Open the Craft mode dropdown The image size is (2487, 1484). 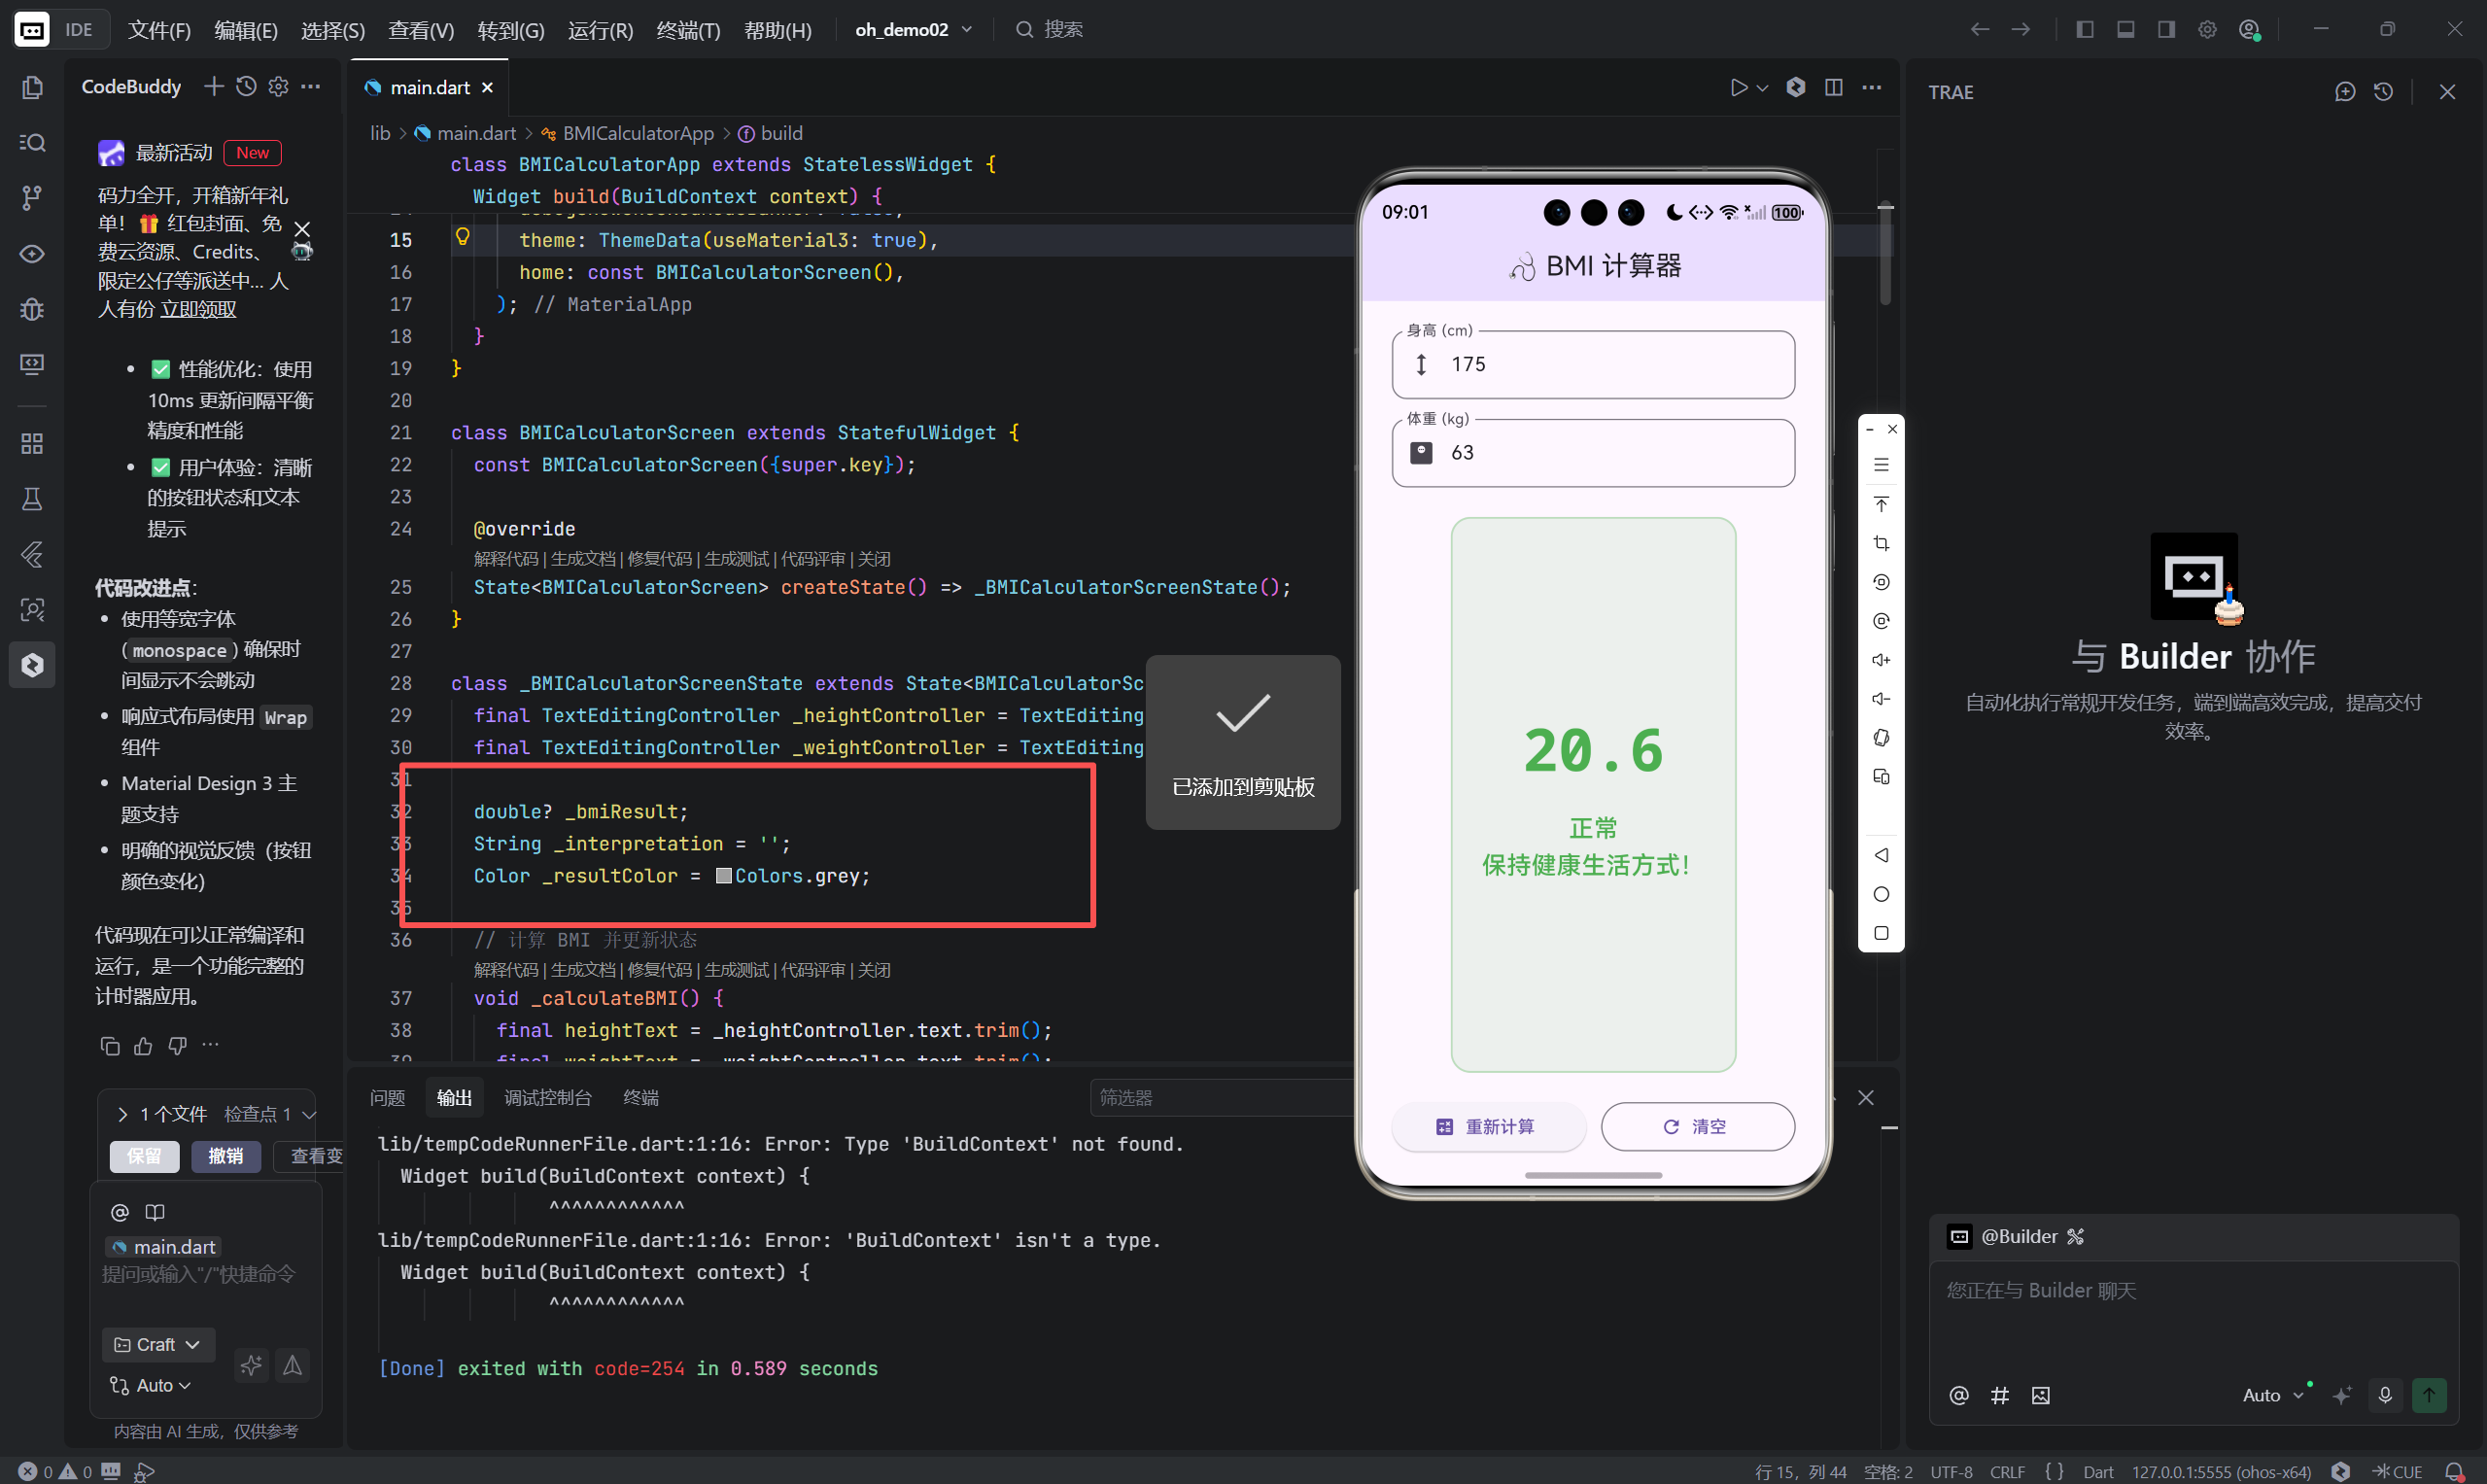coord(158,1345)
